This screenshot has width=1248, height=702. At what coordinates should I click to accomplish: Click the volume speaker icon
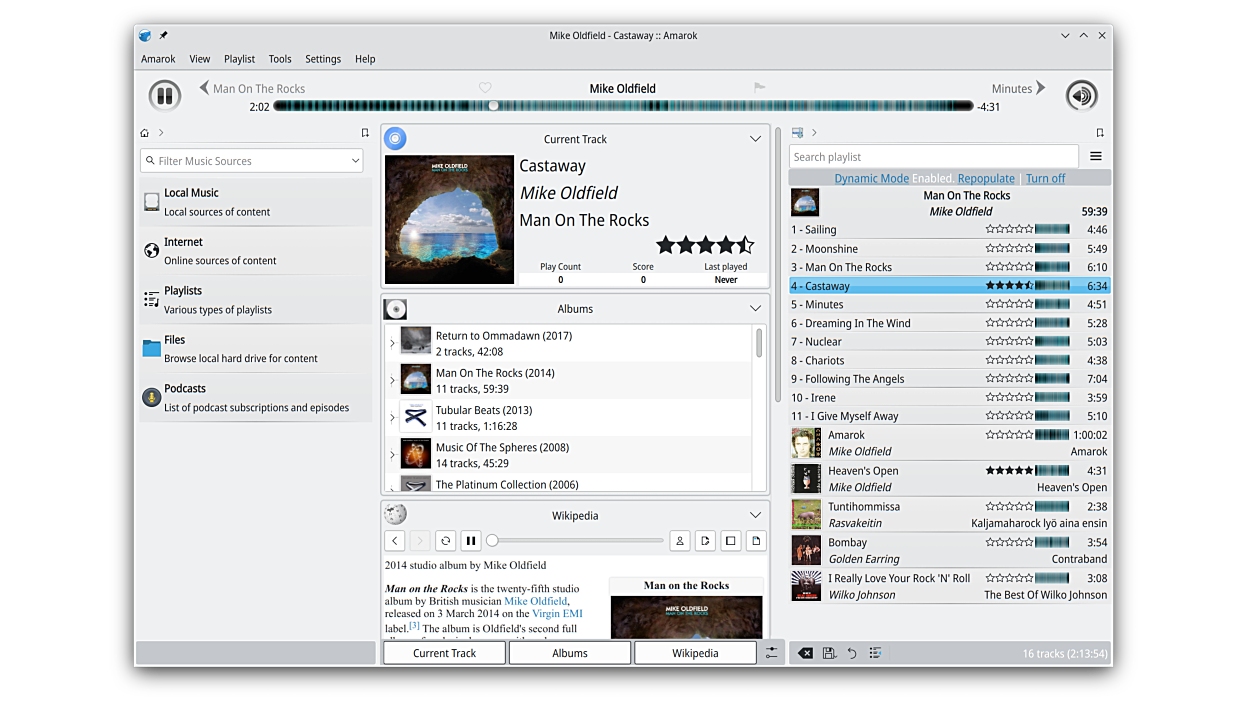coord(1081,96)
